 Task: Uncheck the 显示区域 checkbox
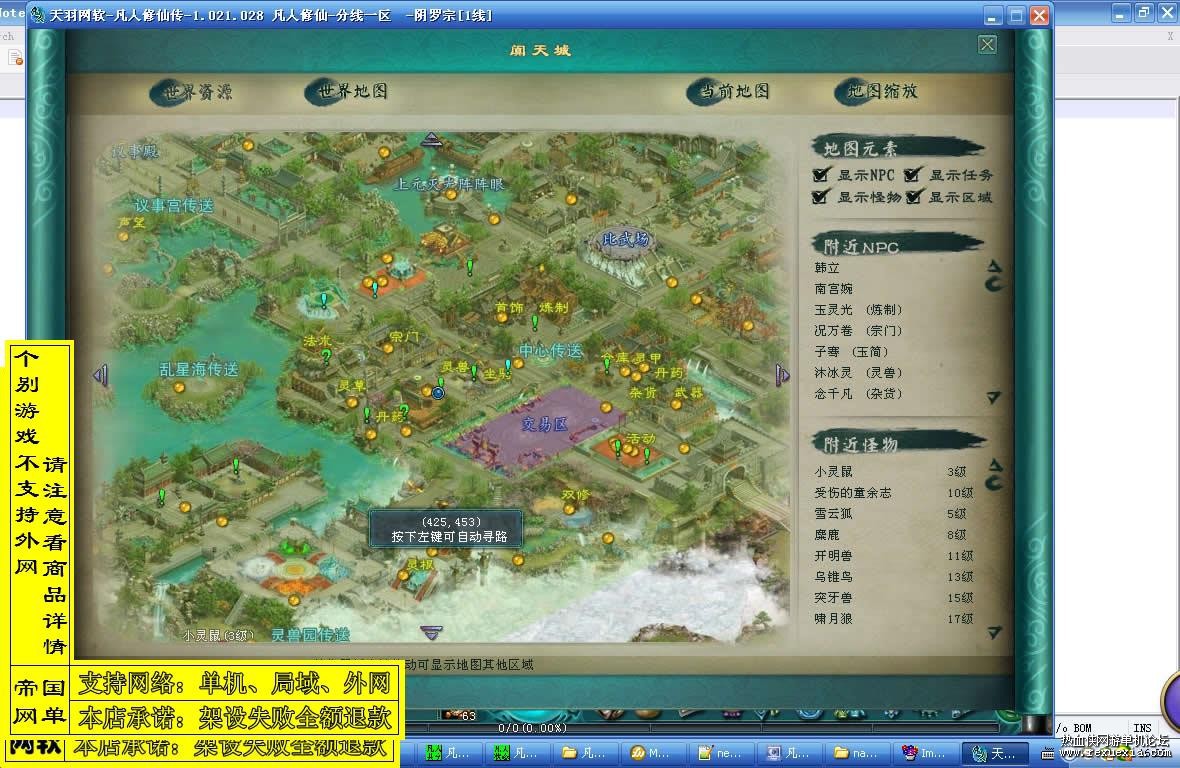click(914, 197)
